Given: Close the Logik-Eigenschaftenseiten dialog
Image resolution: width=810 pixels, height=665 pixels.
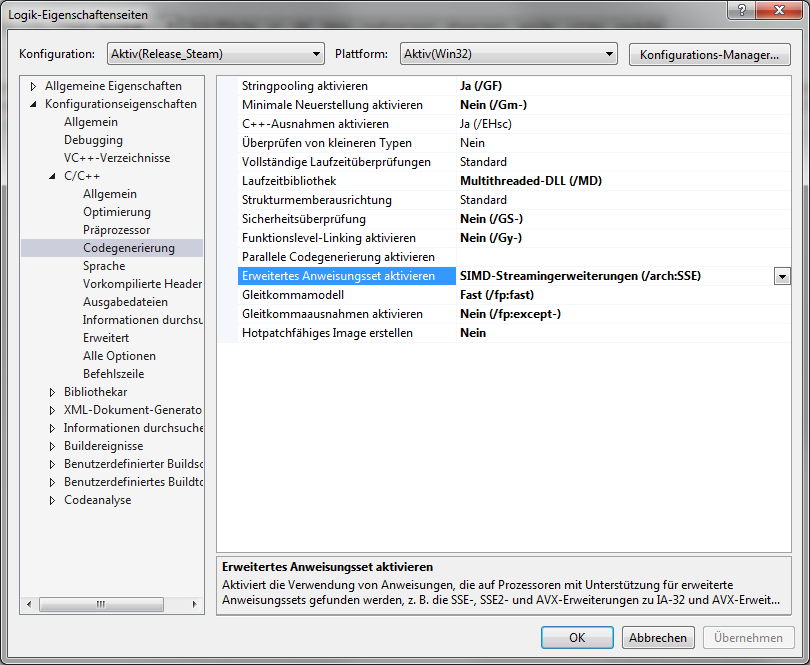Looking at the screenshot, I should 781,11.
